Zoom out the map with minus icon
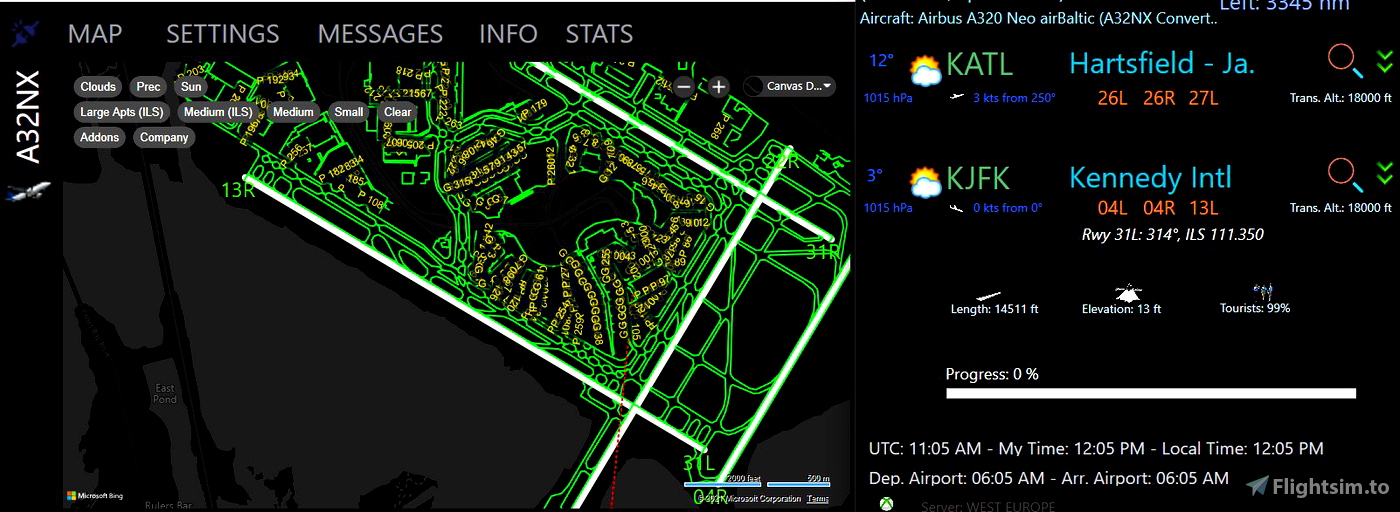Image resolution: width=1400 pixels, height=512 pixels. click(684, 86)
